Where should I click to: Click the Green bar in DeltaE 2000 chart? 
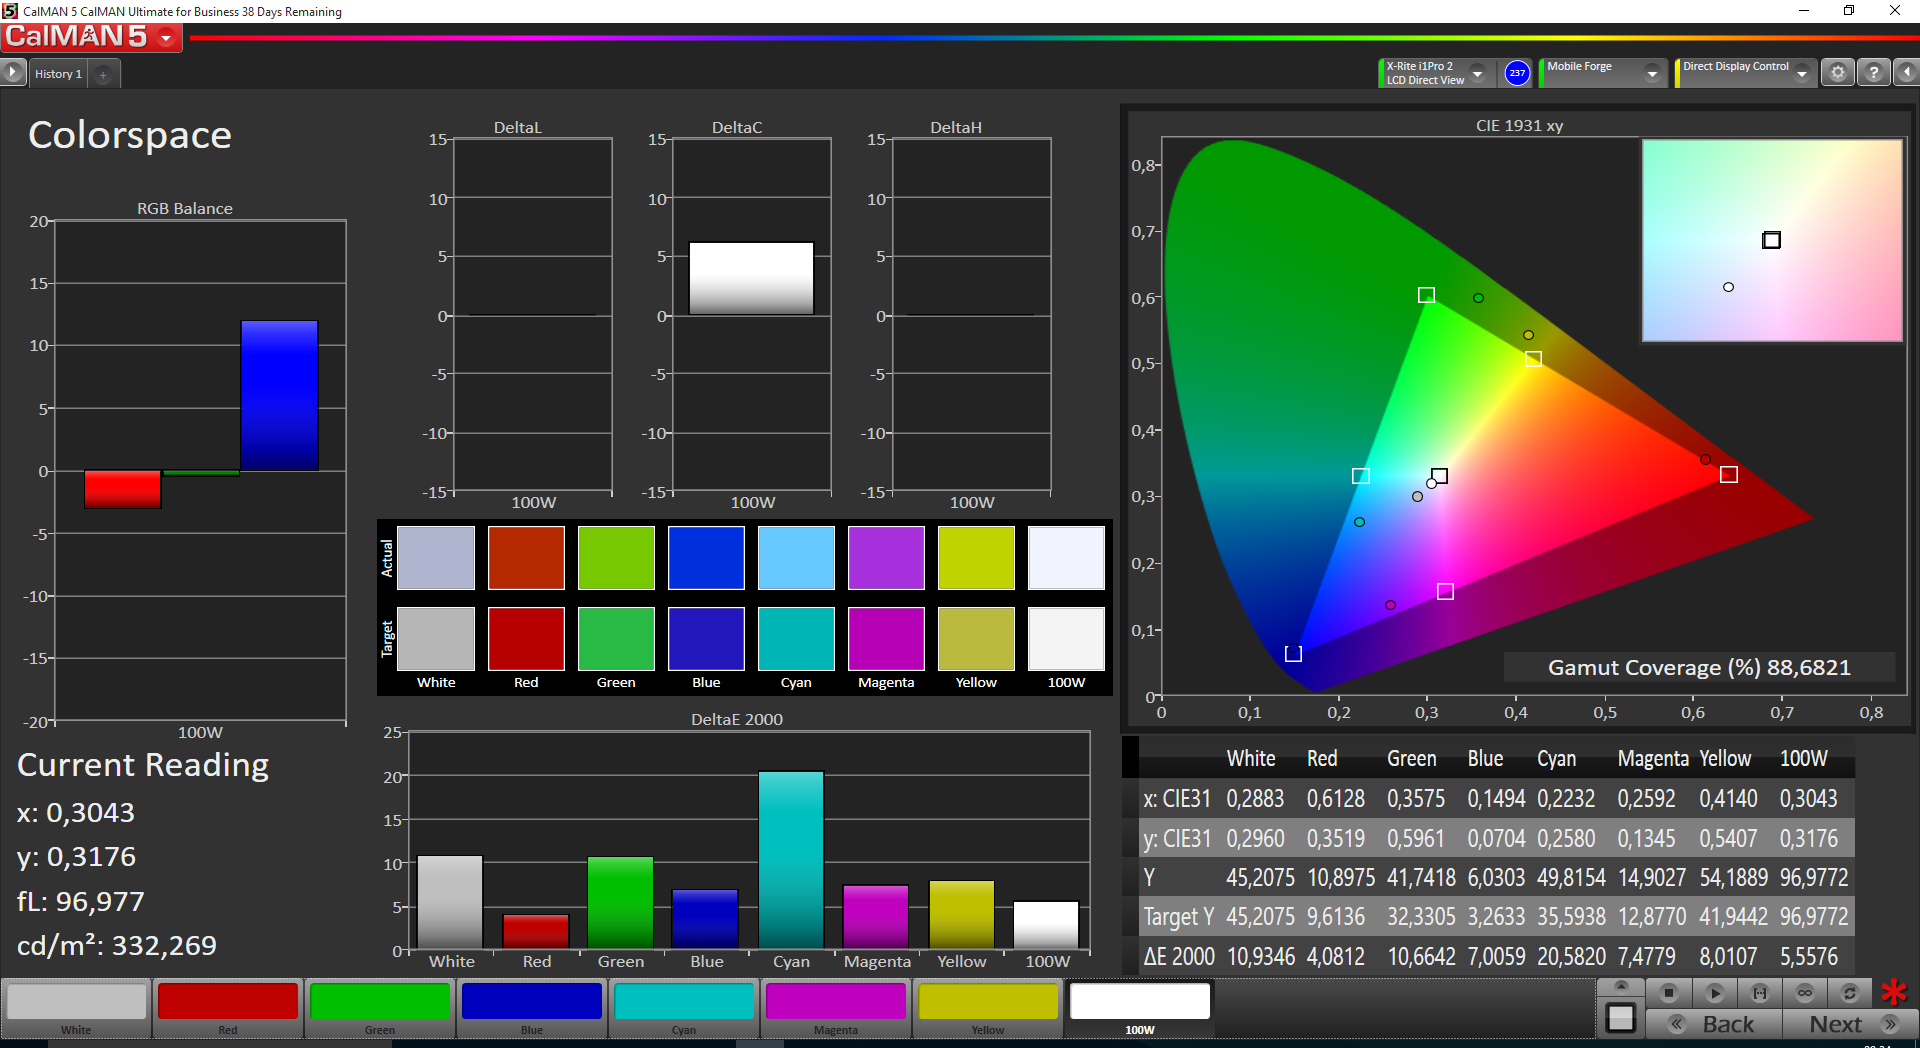pos(620,903)
